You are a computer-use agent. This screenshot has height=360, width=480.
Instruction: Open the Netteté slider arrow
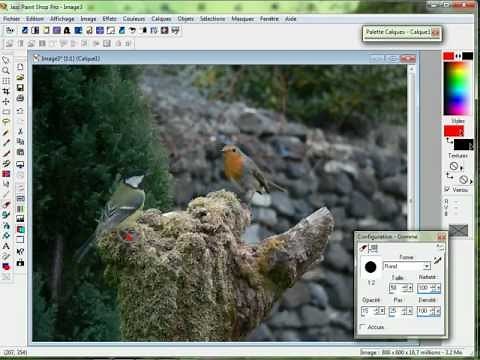point(438,287)
